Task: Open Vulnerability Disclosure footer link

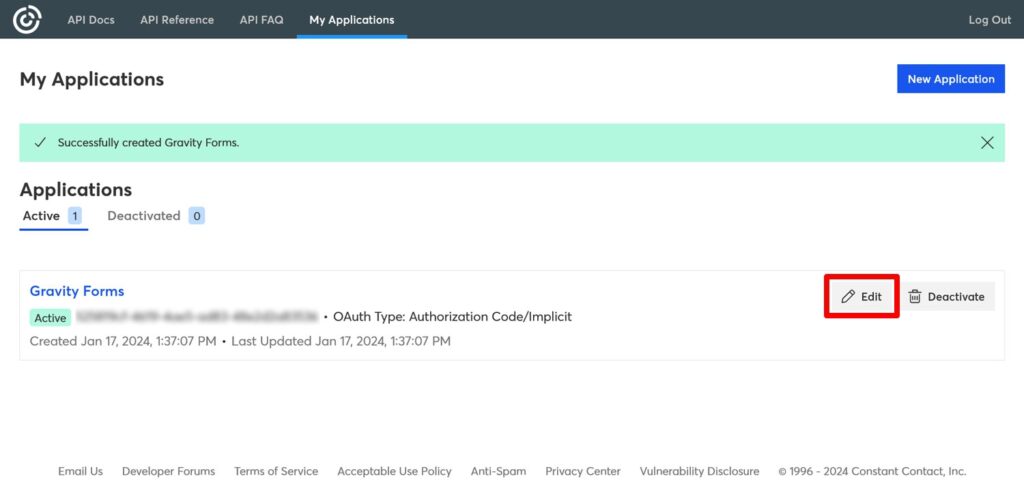Action: (699, 471)
